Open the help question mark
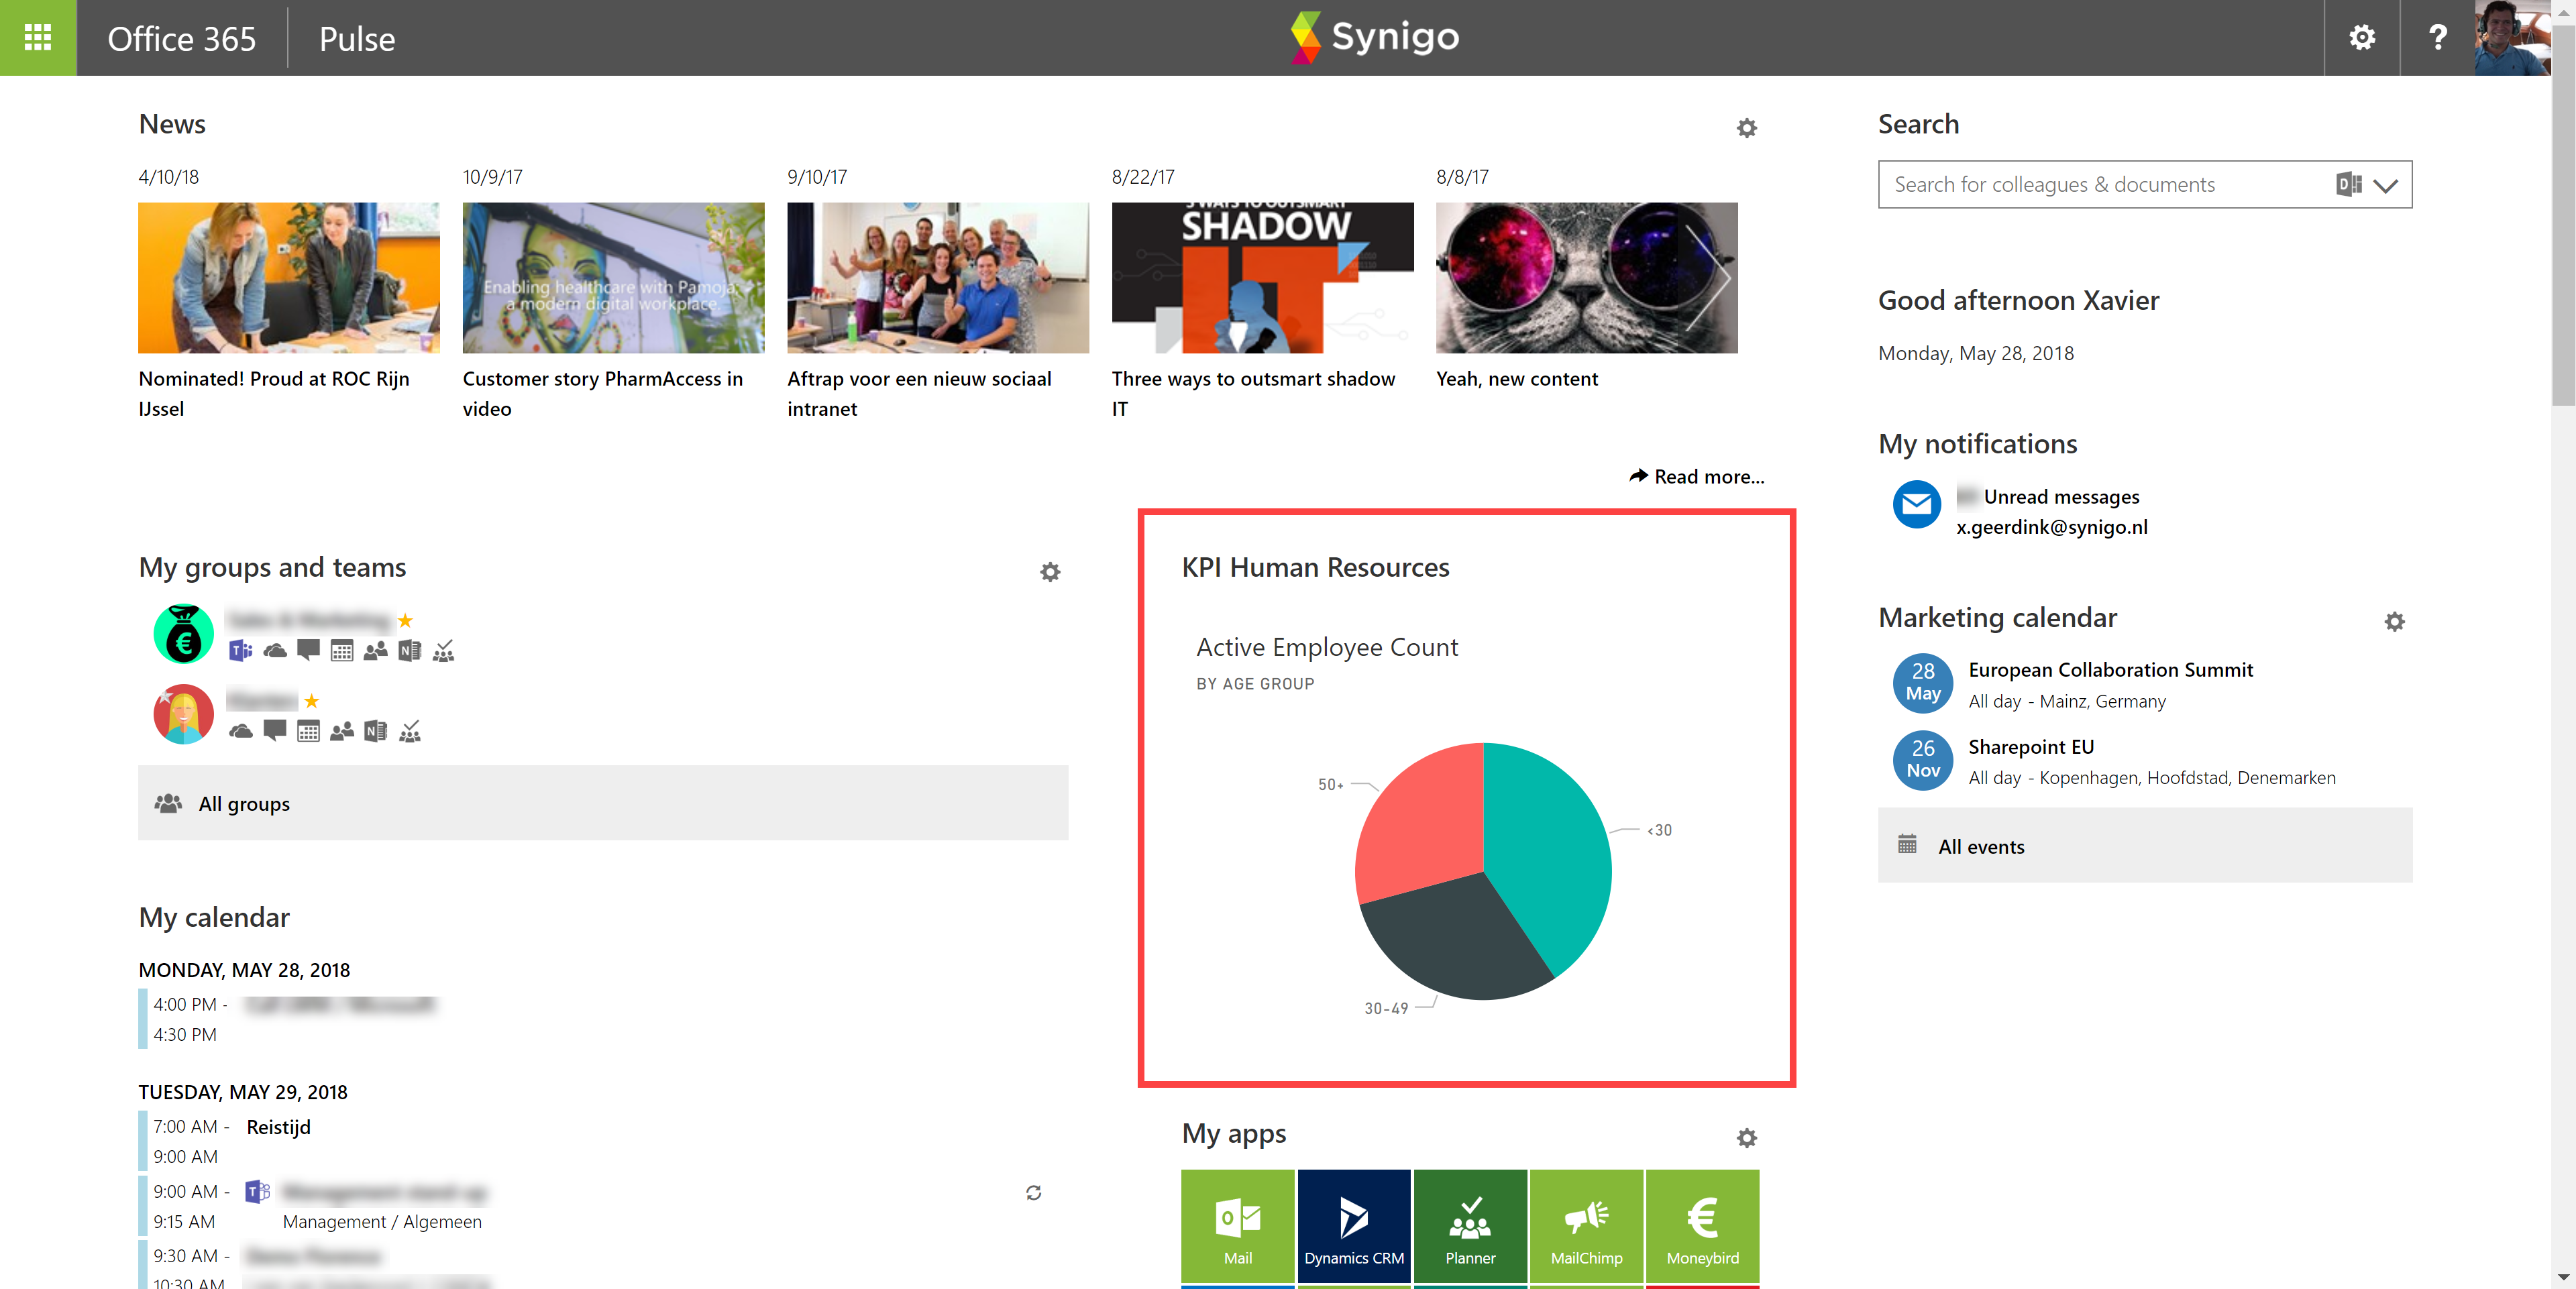This screenshot has width=2576, height=1289. click(x=2437, y=37)
